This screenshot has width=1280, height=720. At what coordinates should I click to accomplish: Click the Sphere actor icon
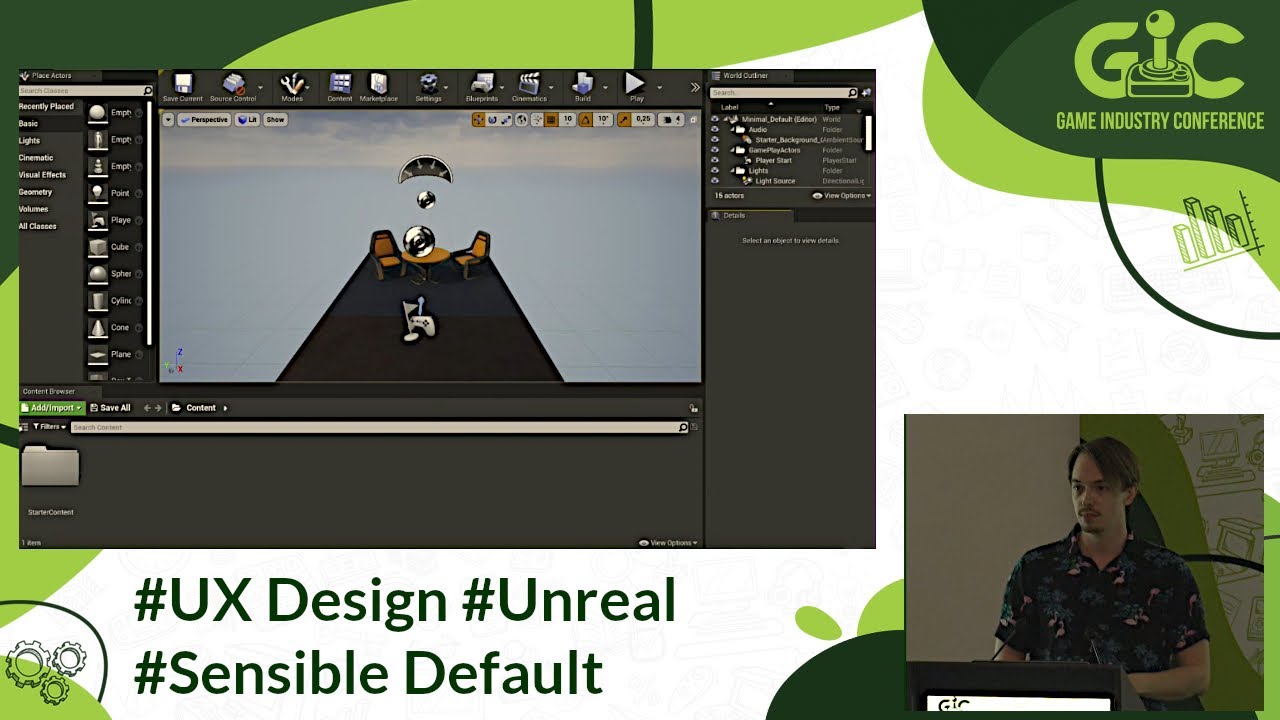(97, 274)
